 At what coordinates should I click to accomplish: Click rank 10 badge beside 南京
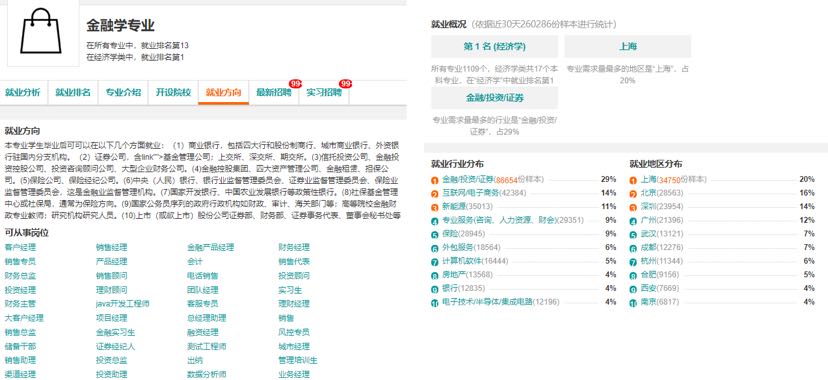coord(633,303)
